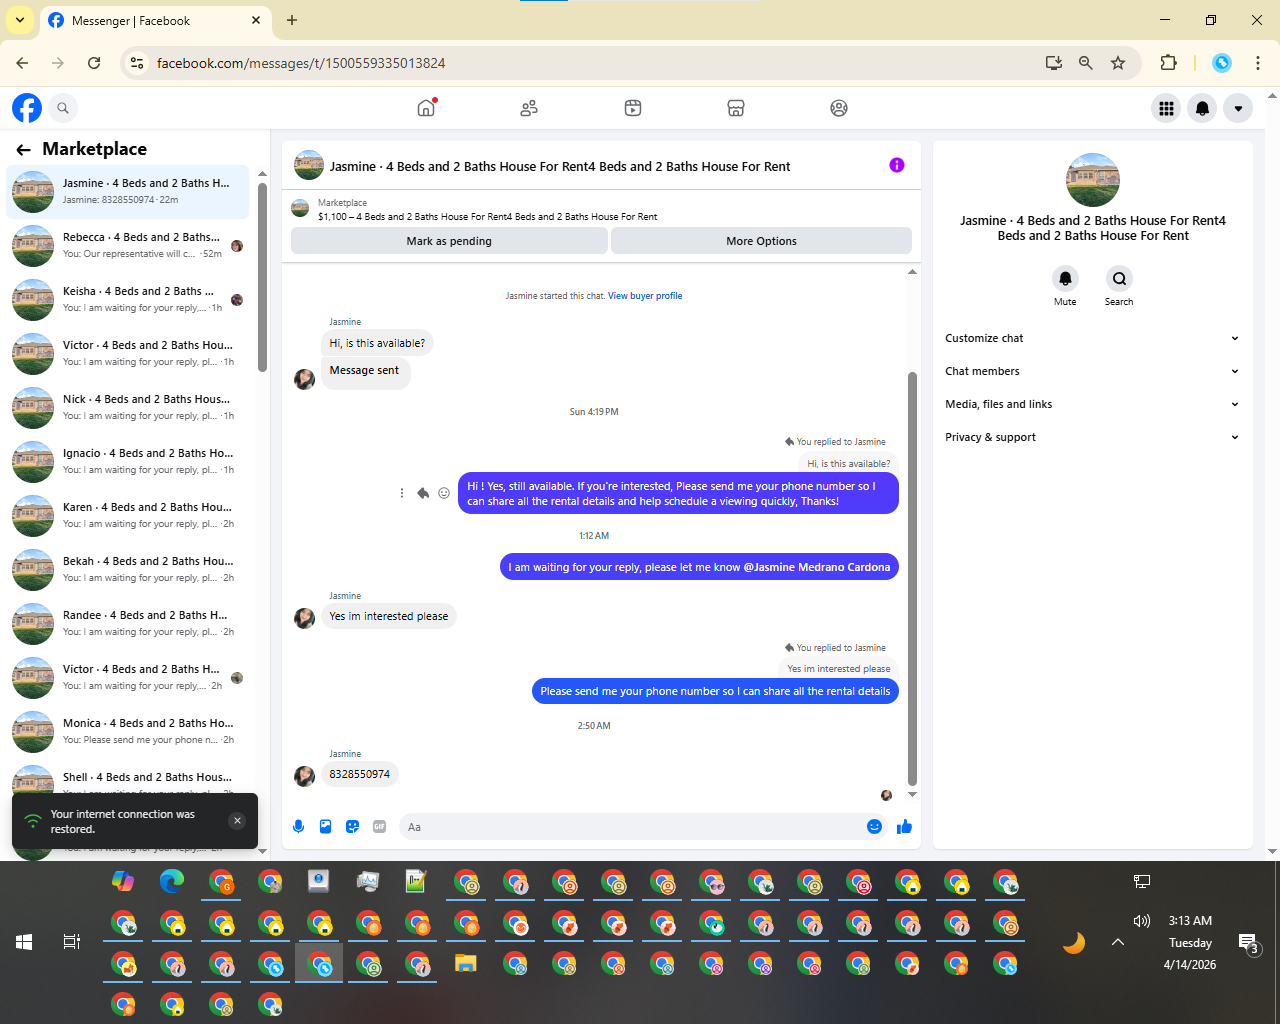Image resolution: width=1280 pixels, height=1024 pixels.
Task: Click the Facebook logo
Action: (27, 108)
